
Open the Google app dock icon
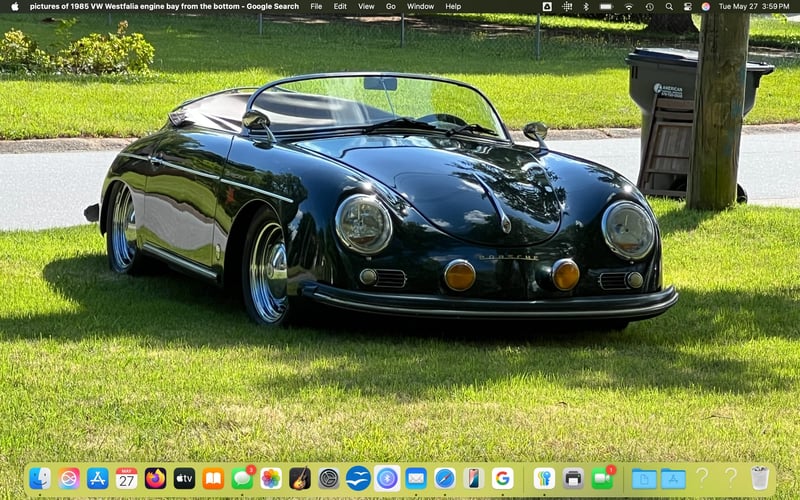[x=503, y=478]
